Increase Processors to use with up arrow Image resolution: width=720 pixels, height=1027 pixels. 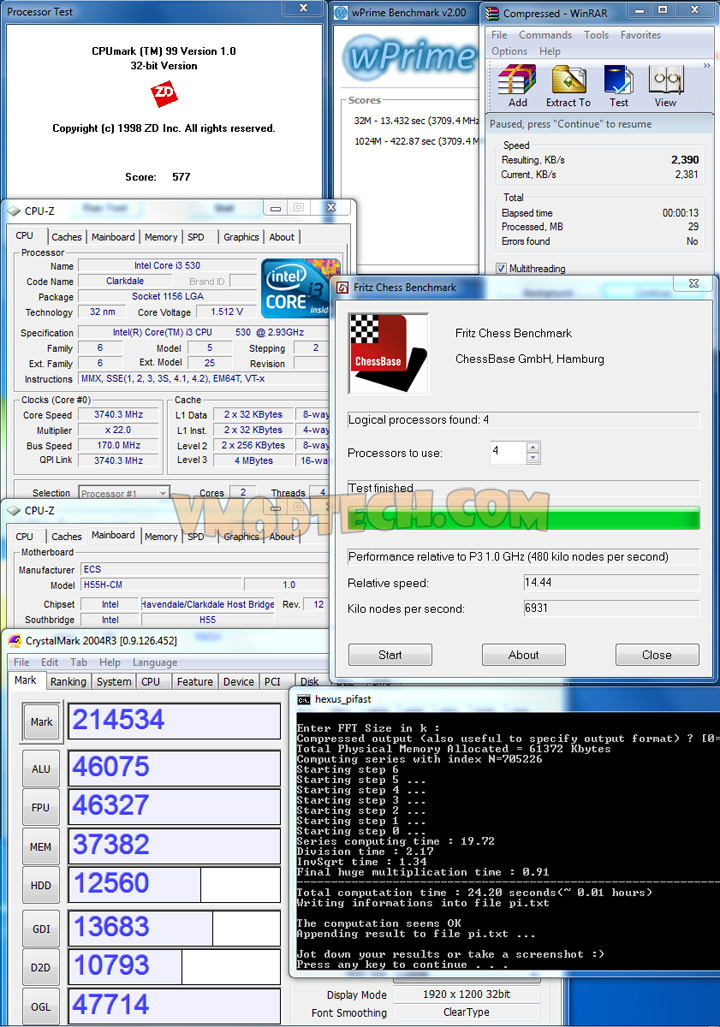click(533, 447)
